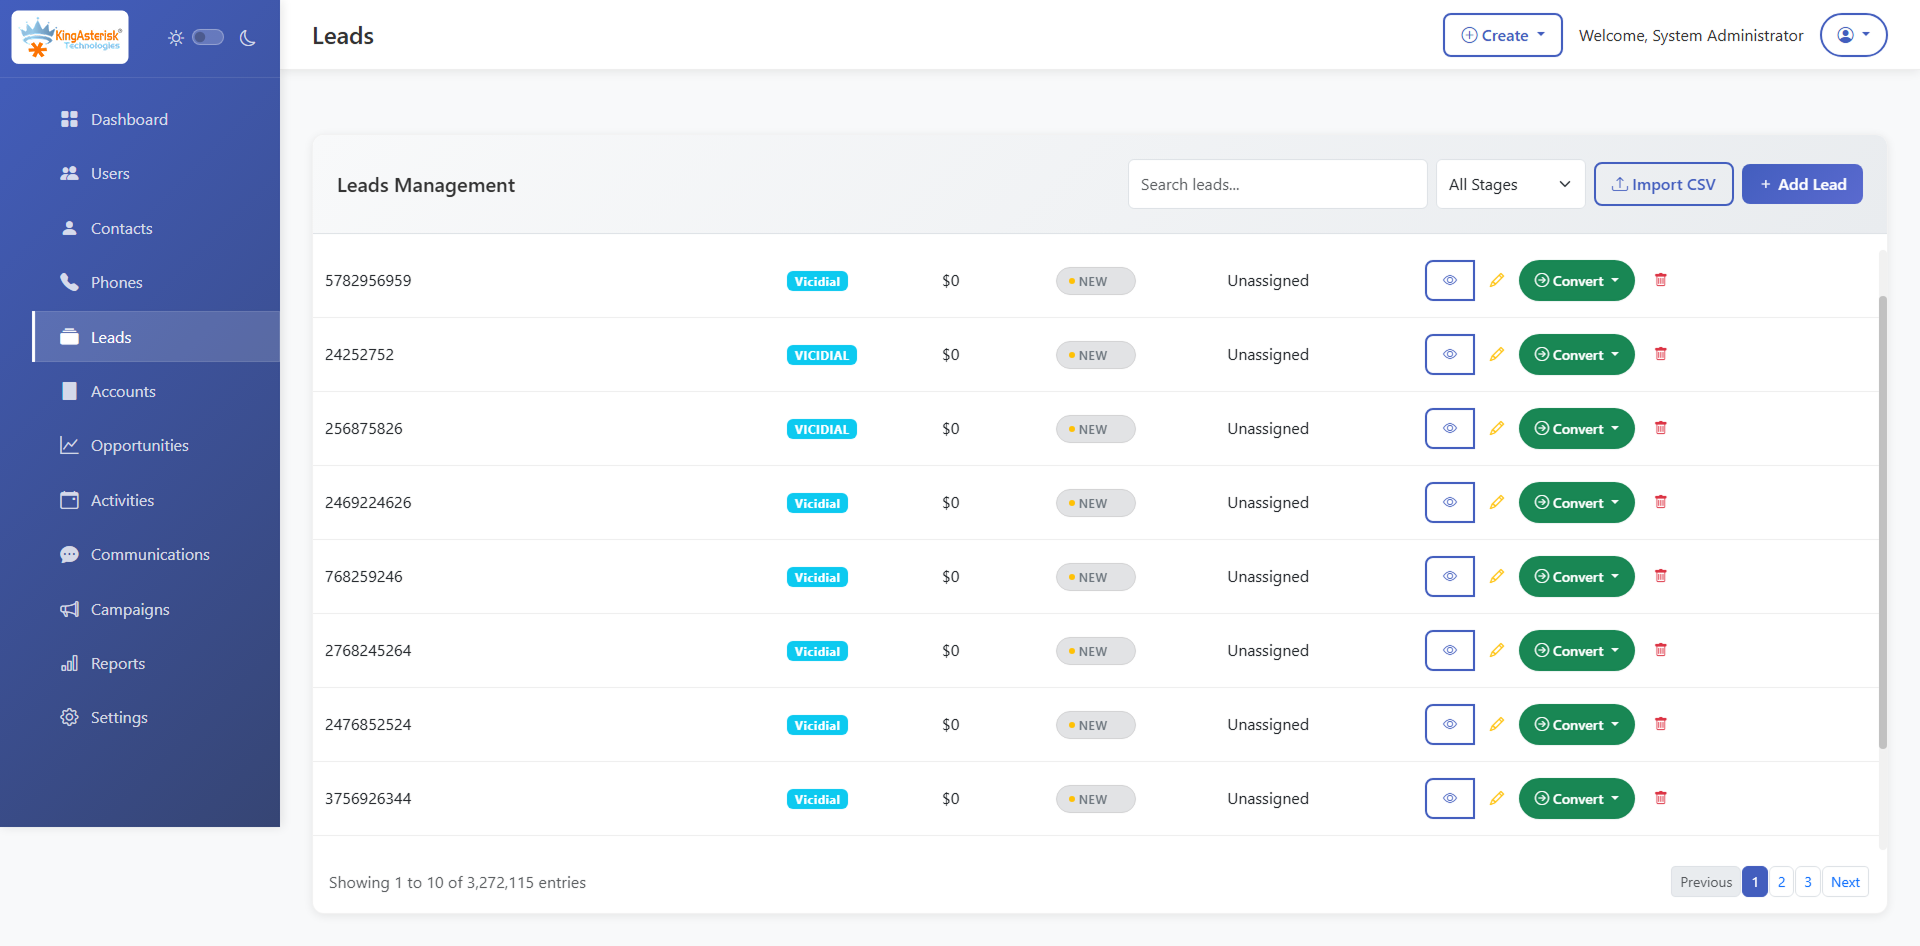
Task: Click the sun light mode icon
Action: (x=176, y=38)
